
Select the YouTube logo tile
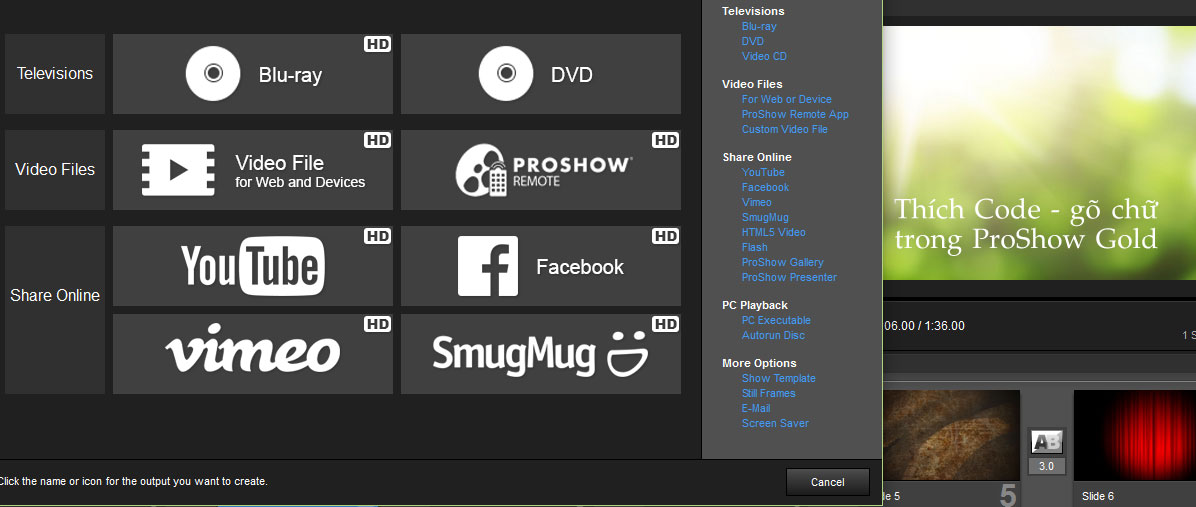pyautogui.click(x=252, y=266)
